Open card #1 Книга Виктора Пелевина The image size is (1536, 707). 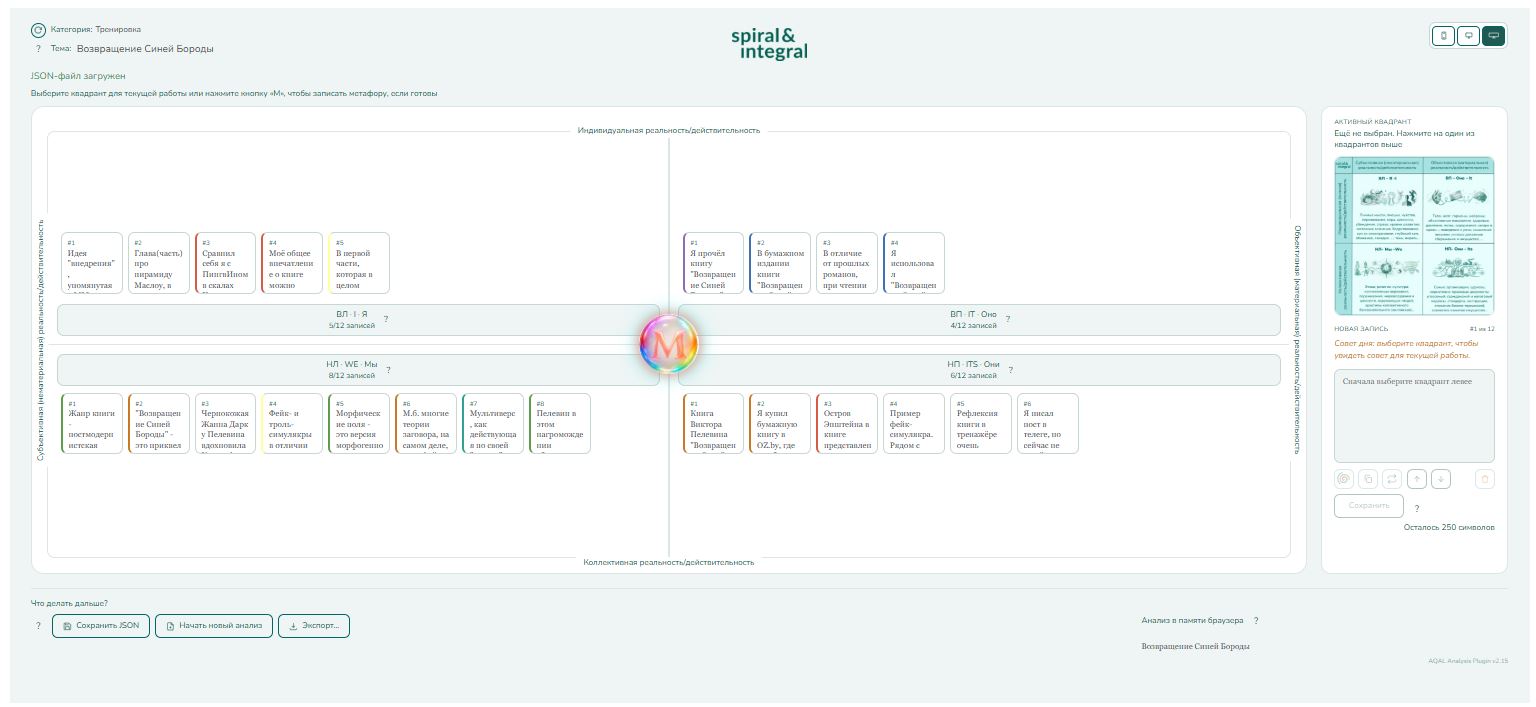(714, 424)
